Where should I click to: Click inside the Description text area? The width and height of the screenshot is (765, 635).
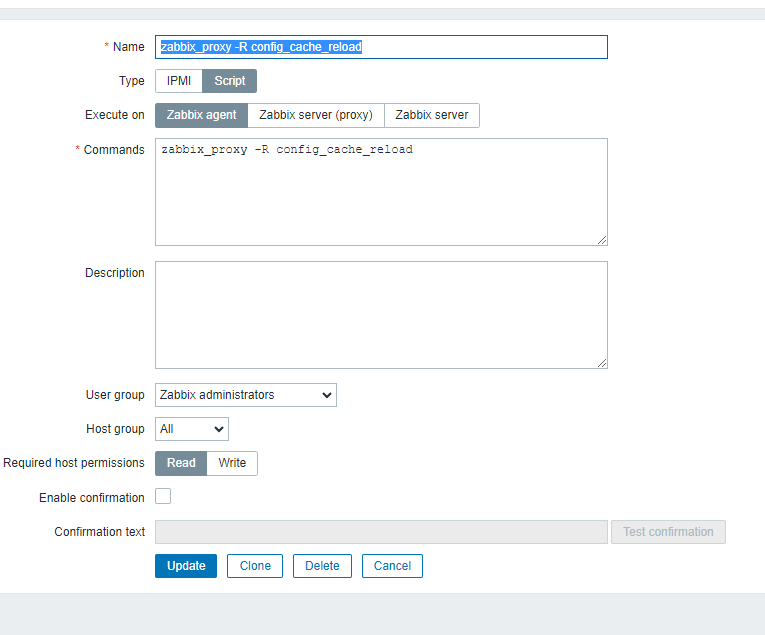(381, 315)
